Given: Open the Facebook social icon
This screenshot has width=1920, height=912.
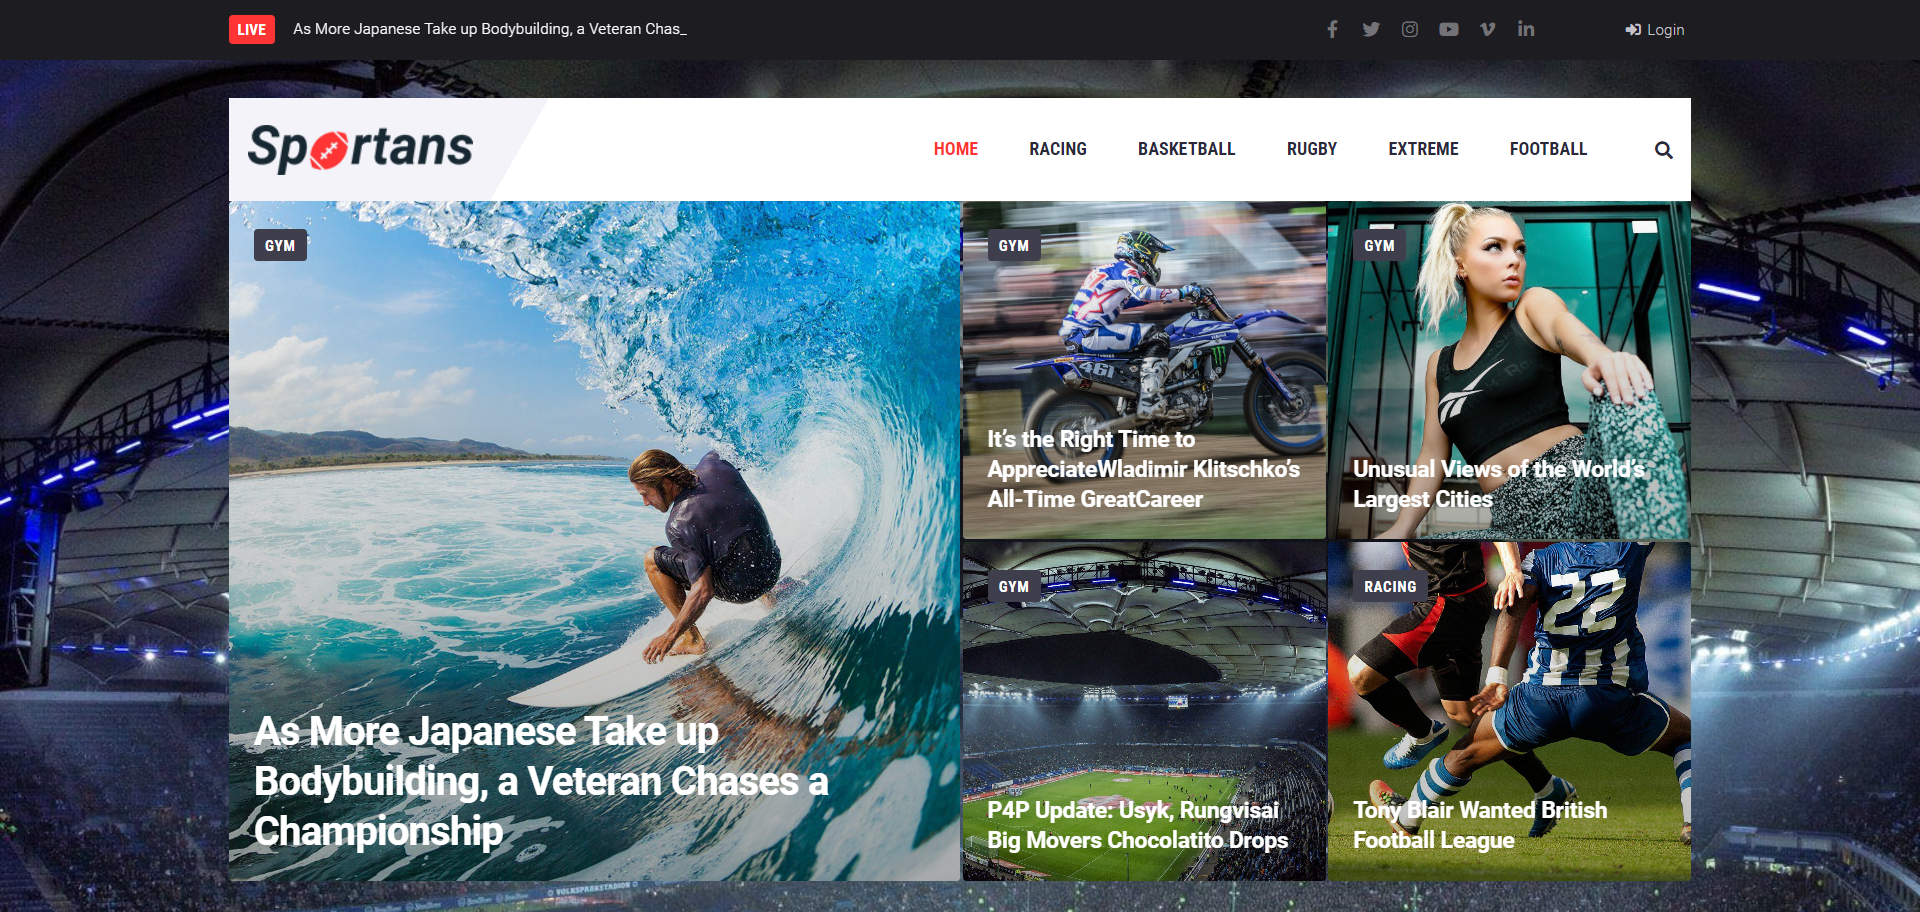Looking at the screenshot, I should pos(1332,29).
